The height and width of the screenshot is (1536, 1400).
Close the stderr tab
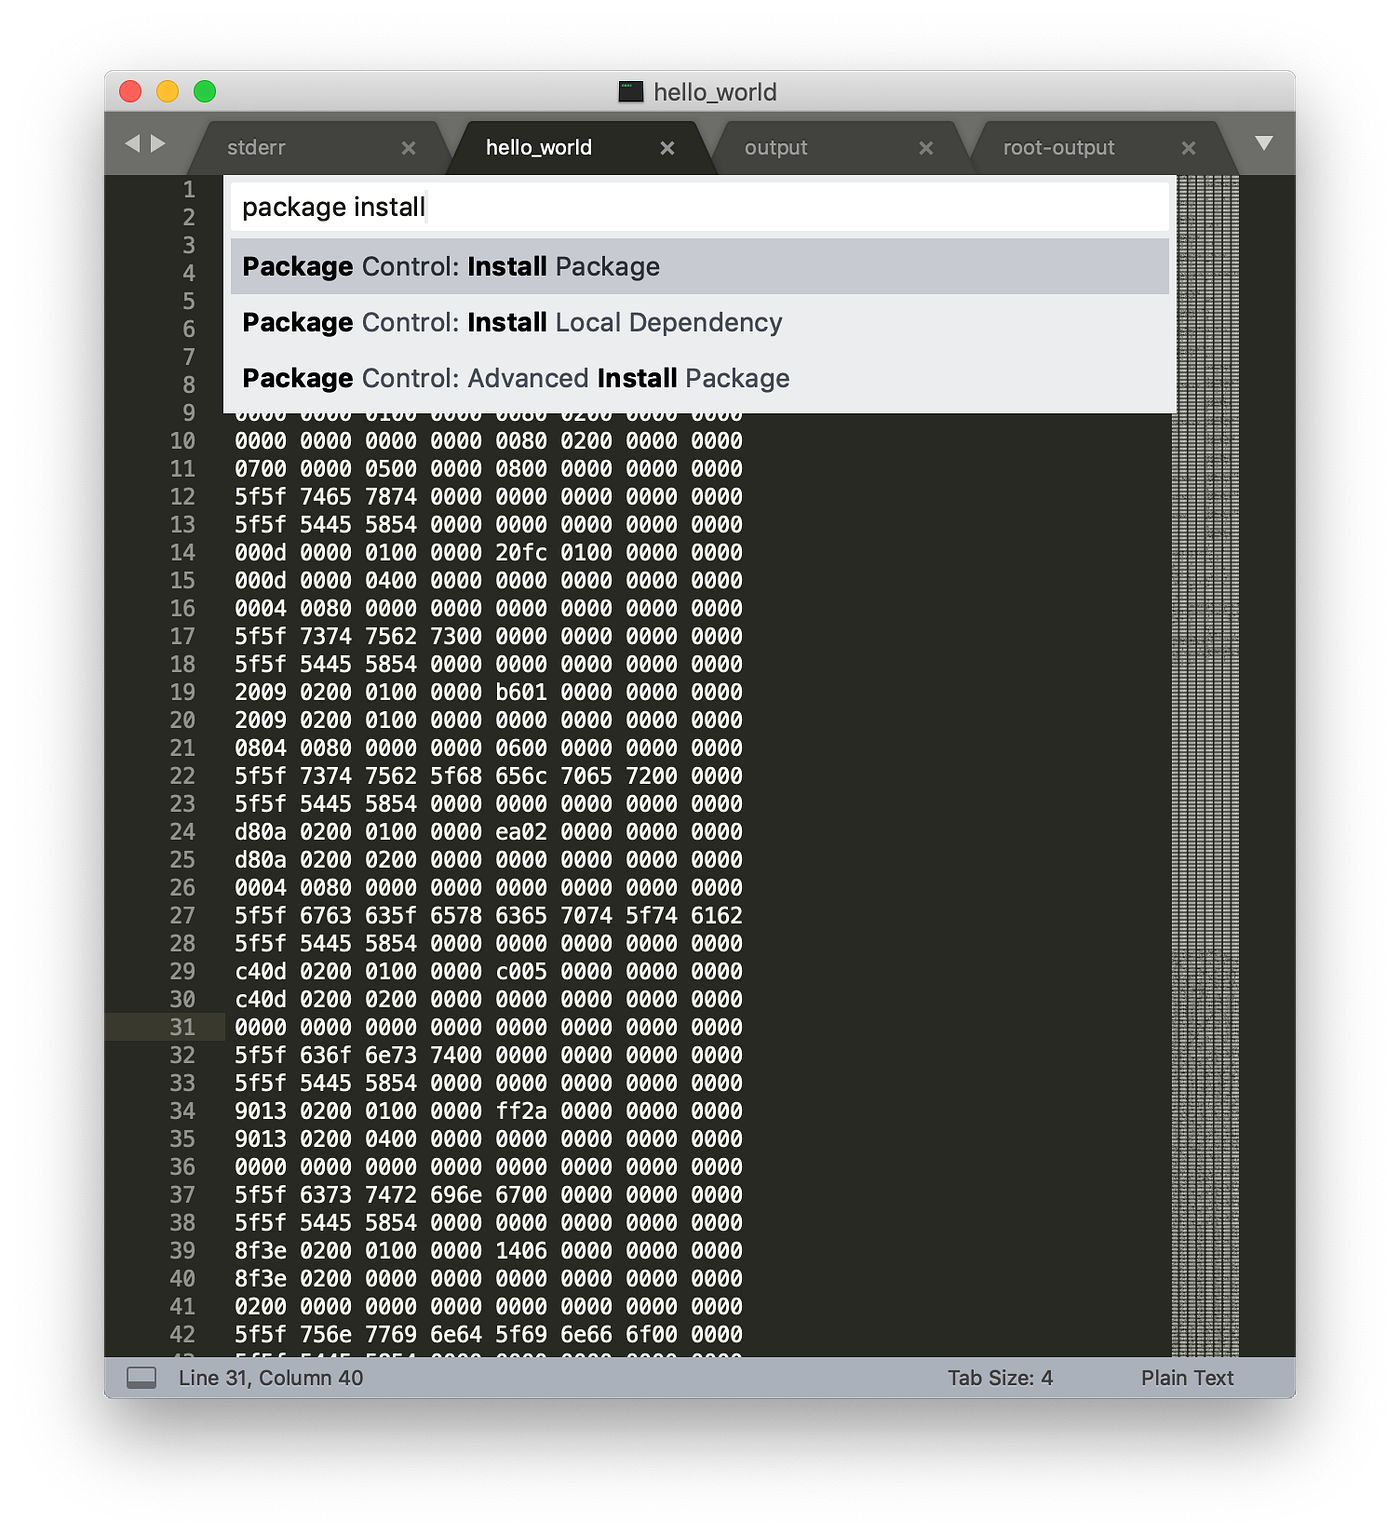(408, 148)
